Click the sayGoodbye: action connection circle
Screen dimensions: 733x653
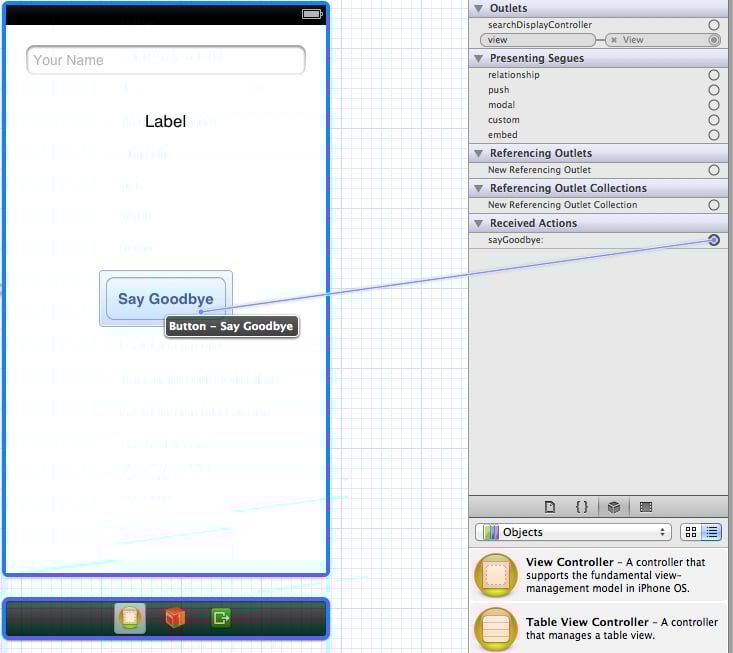tap(713, 240)
